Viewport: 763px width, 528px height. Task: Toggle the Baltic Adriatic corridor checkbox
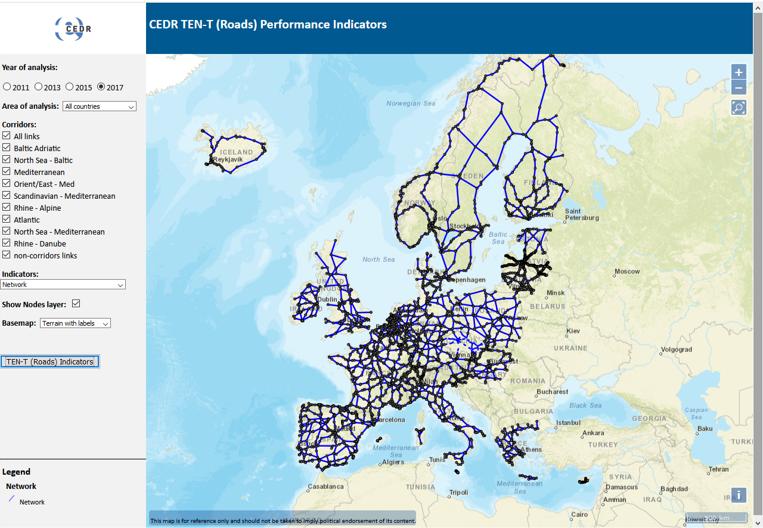tap(6, 147)
